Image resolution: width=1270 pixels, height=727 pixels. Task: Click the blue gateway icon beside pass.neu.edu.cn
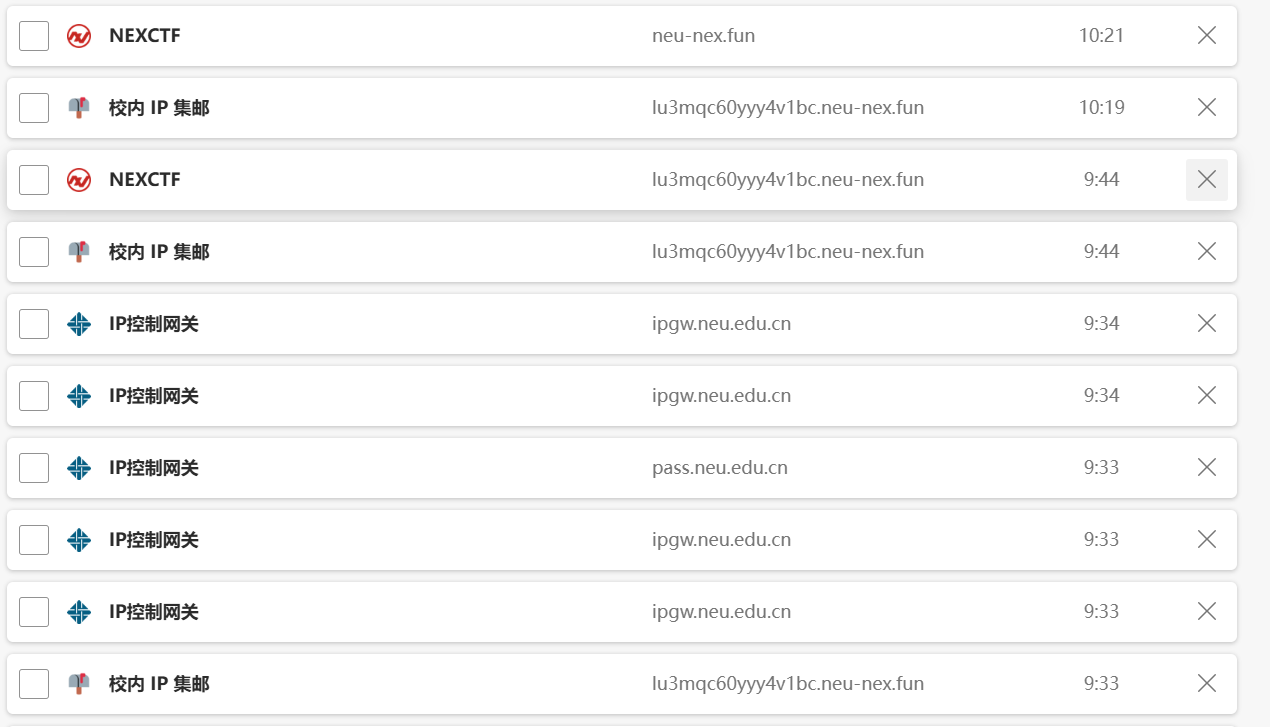tap(79, 468)
